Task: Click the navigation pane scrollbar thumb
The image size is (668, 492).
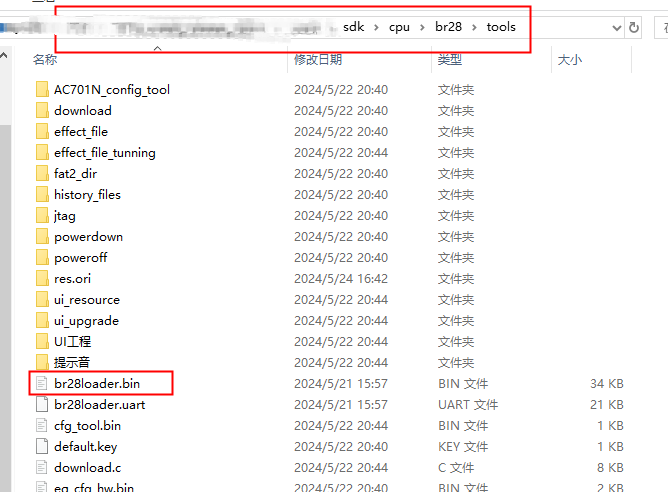Action: [x=5, y=307]
